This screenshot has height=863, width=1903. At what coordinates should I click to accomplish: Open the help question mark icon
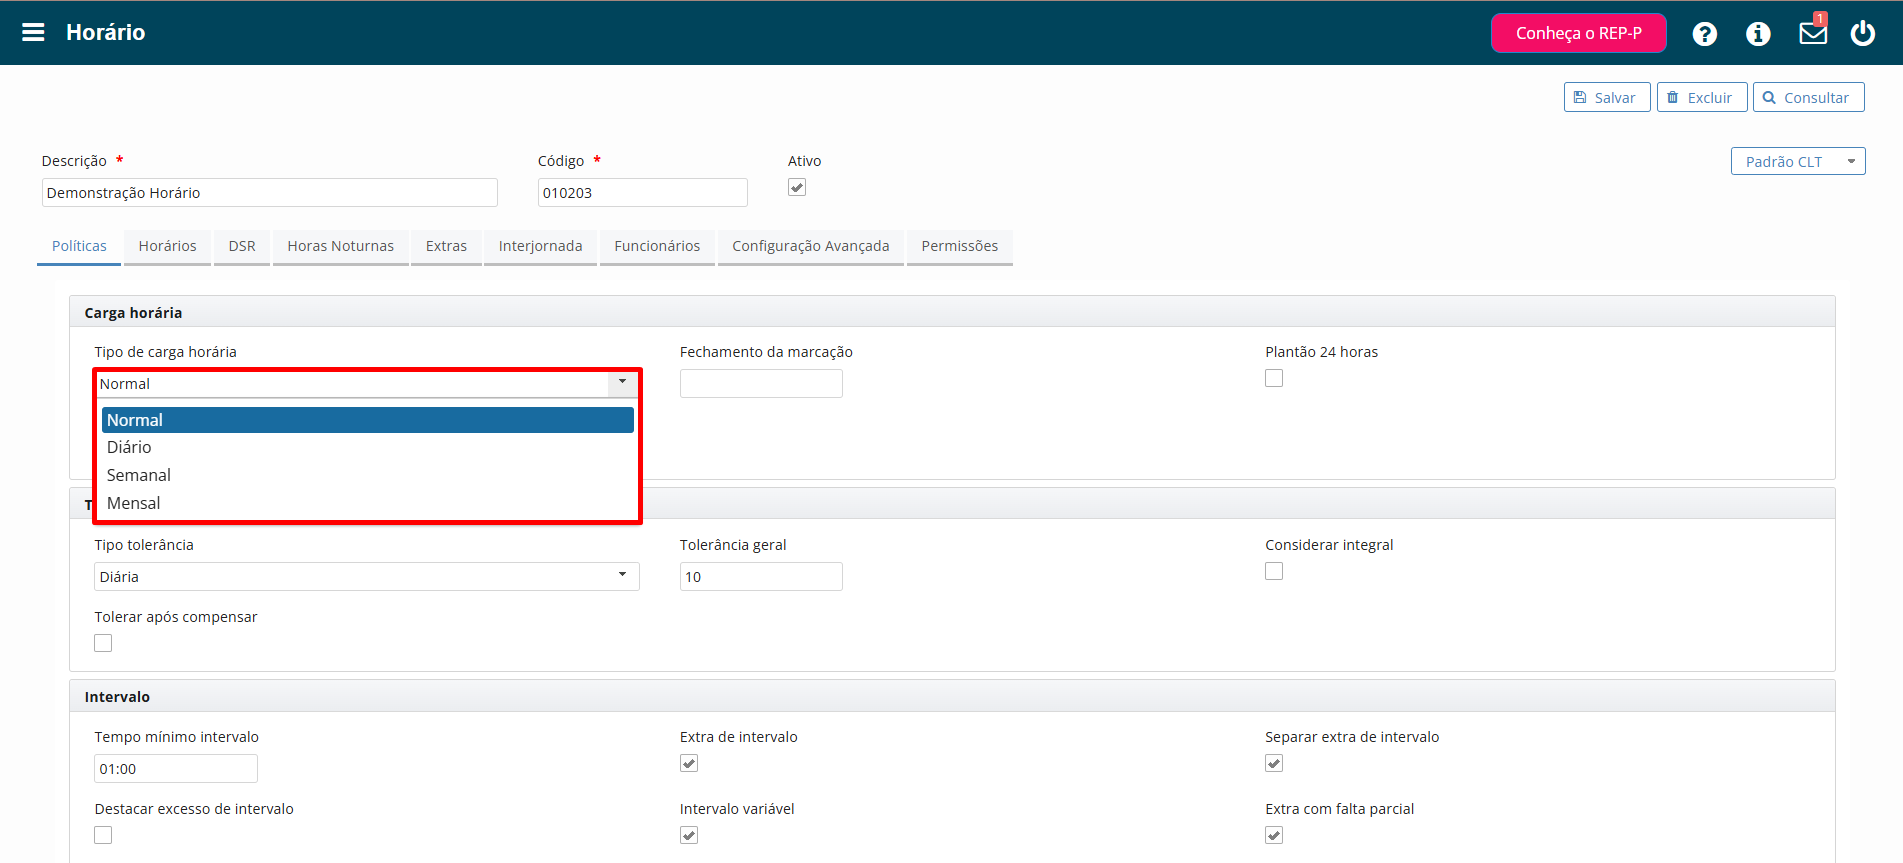point(1705,34)
